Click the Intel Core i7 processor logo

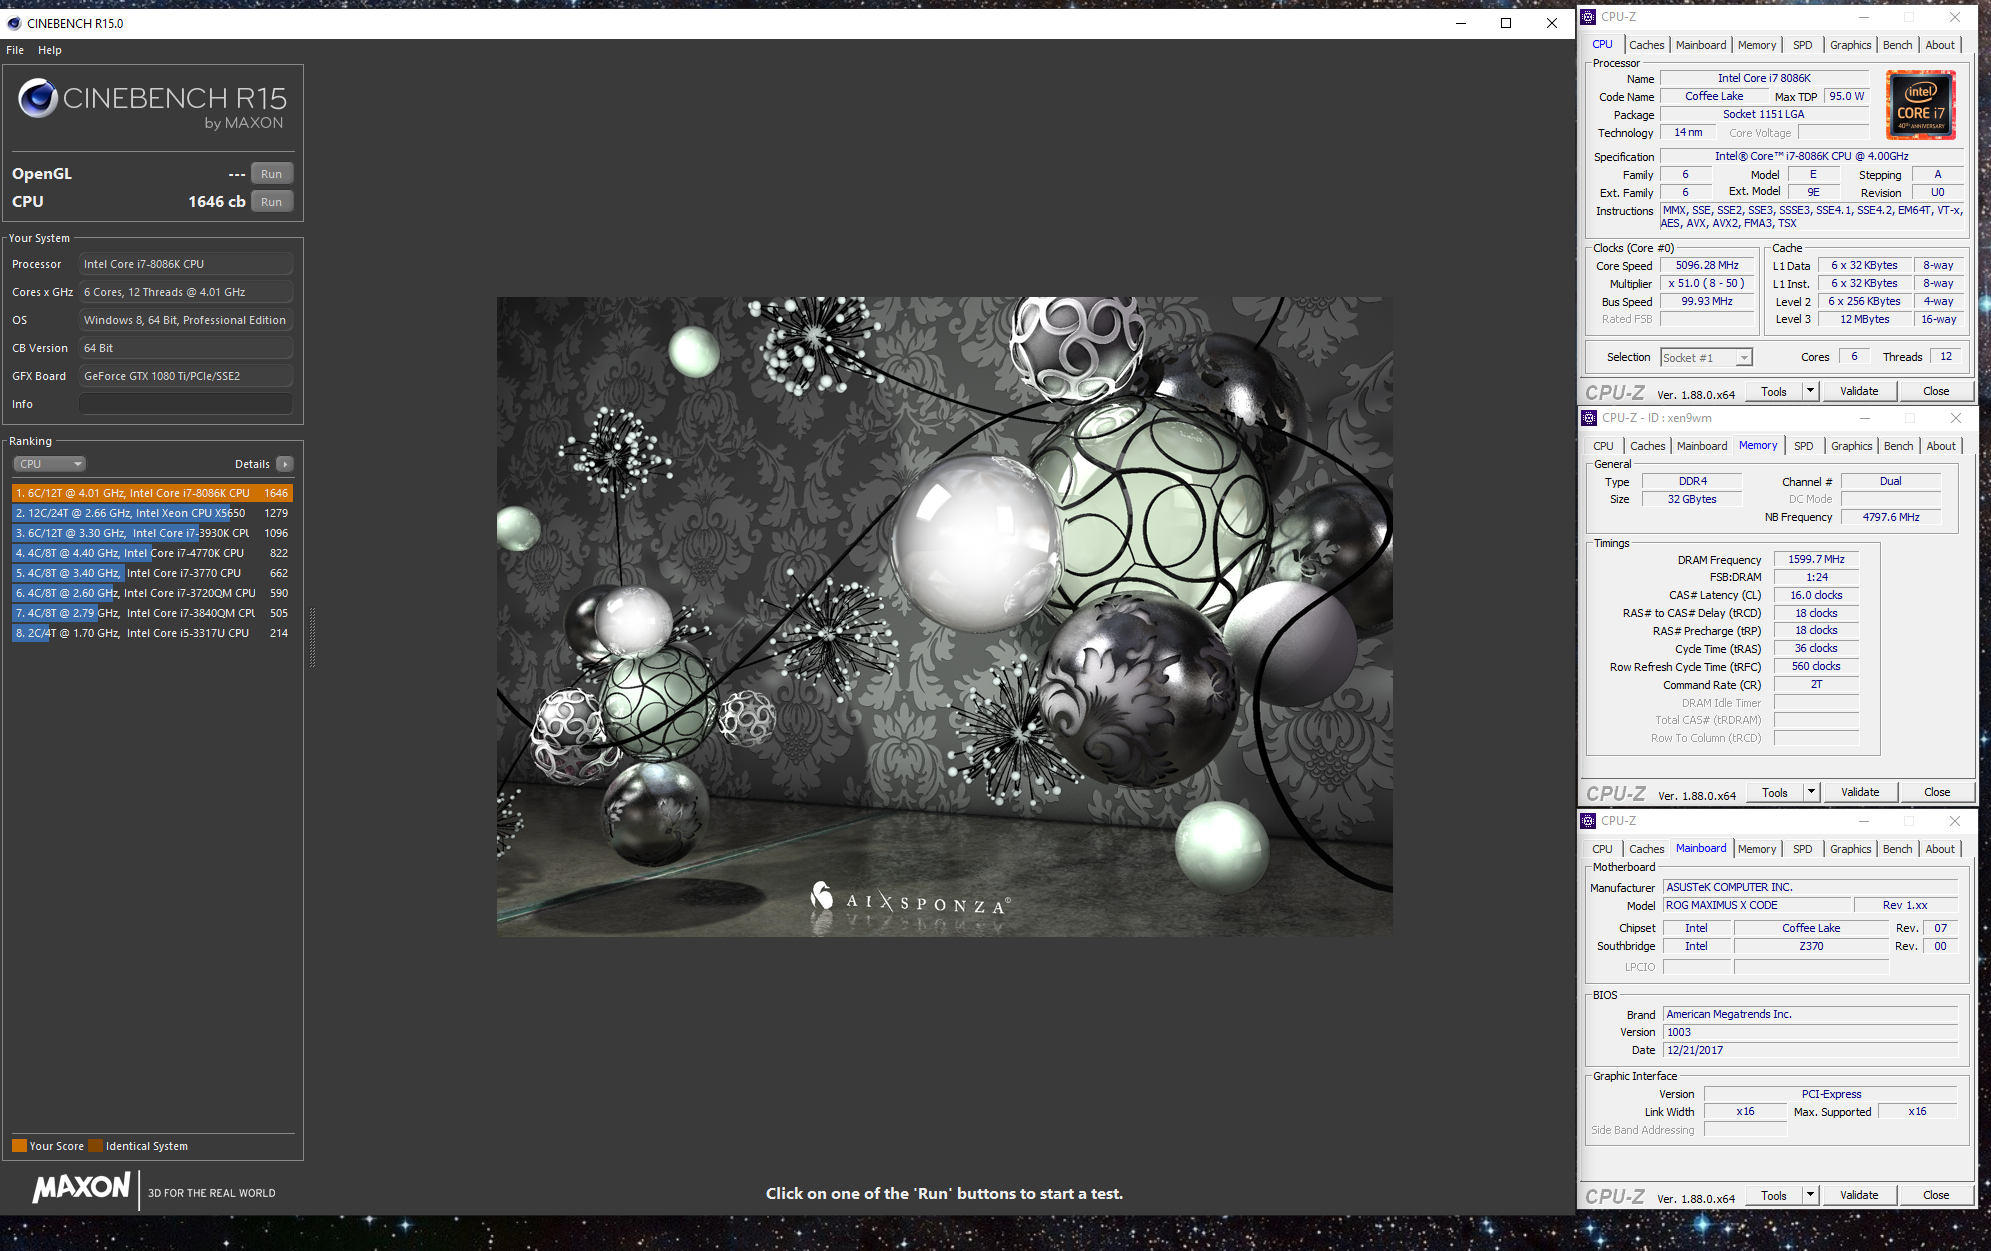coord(1920,105)
